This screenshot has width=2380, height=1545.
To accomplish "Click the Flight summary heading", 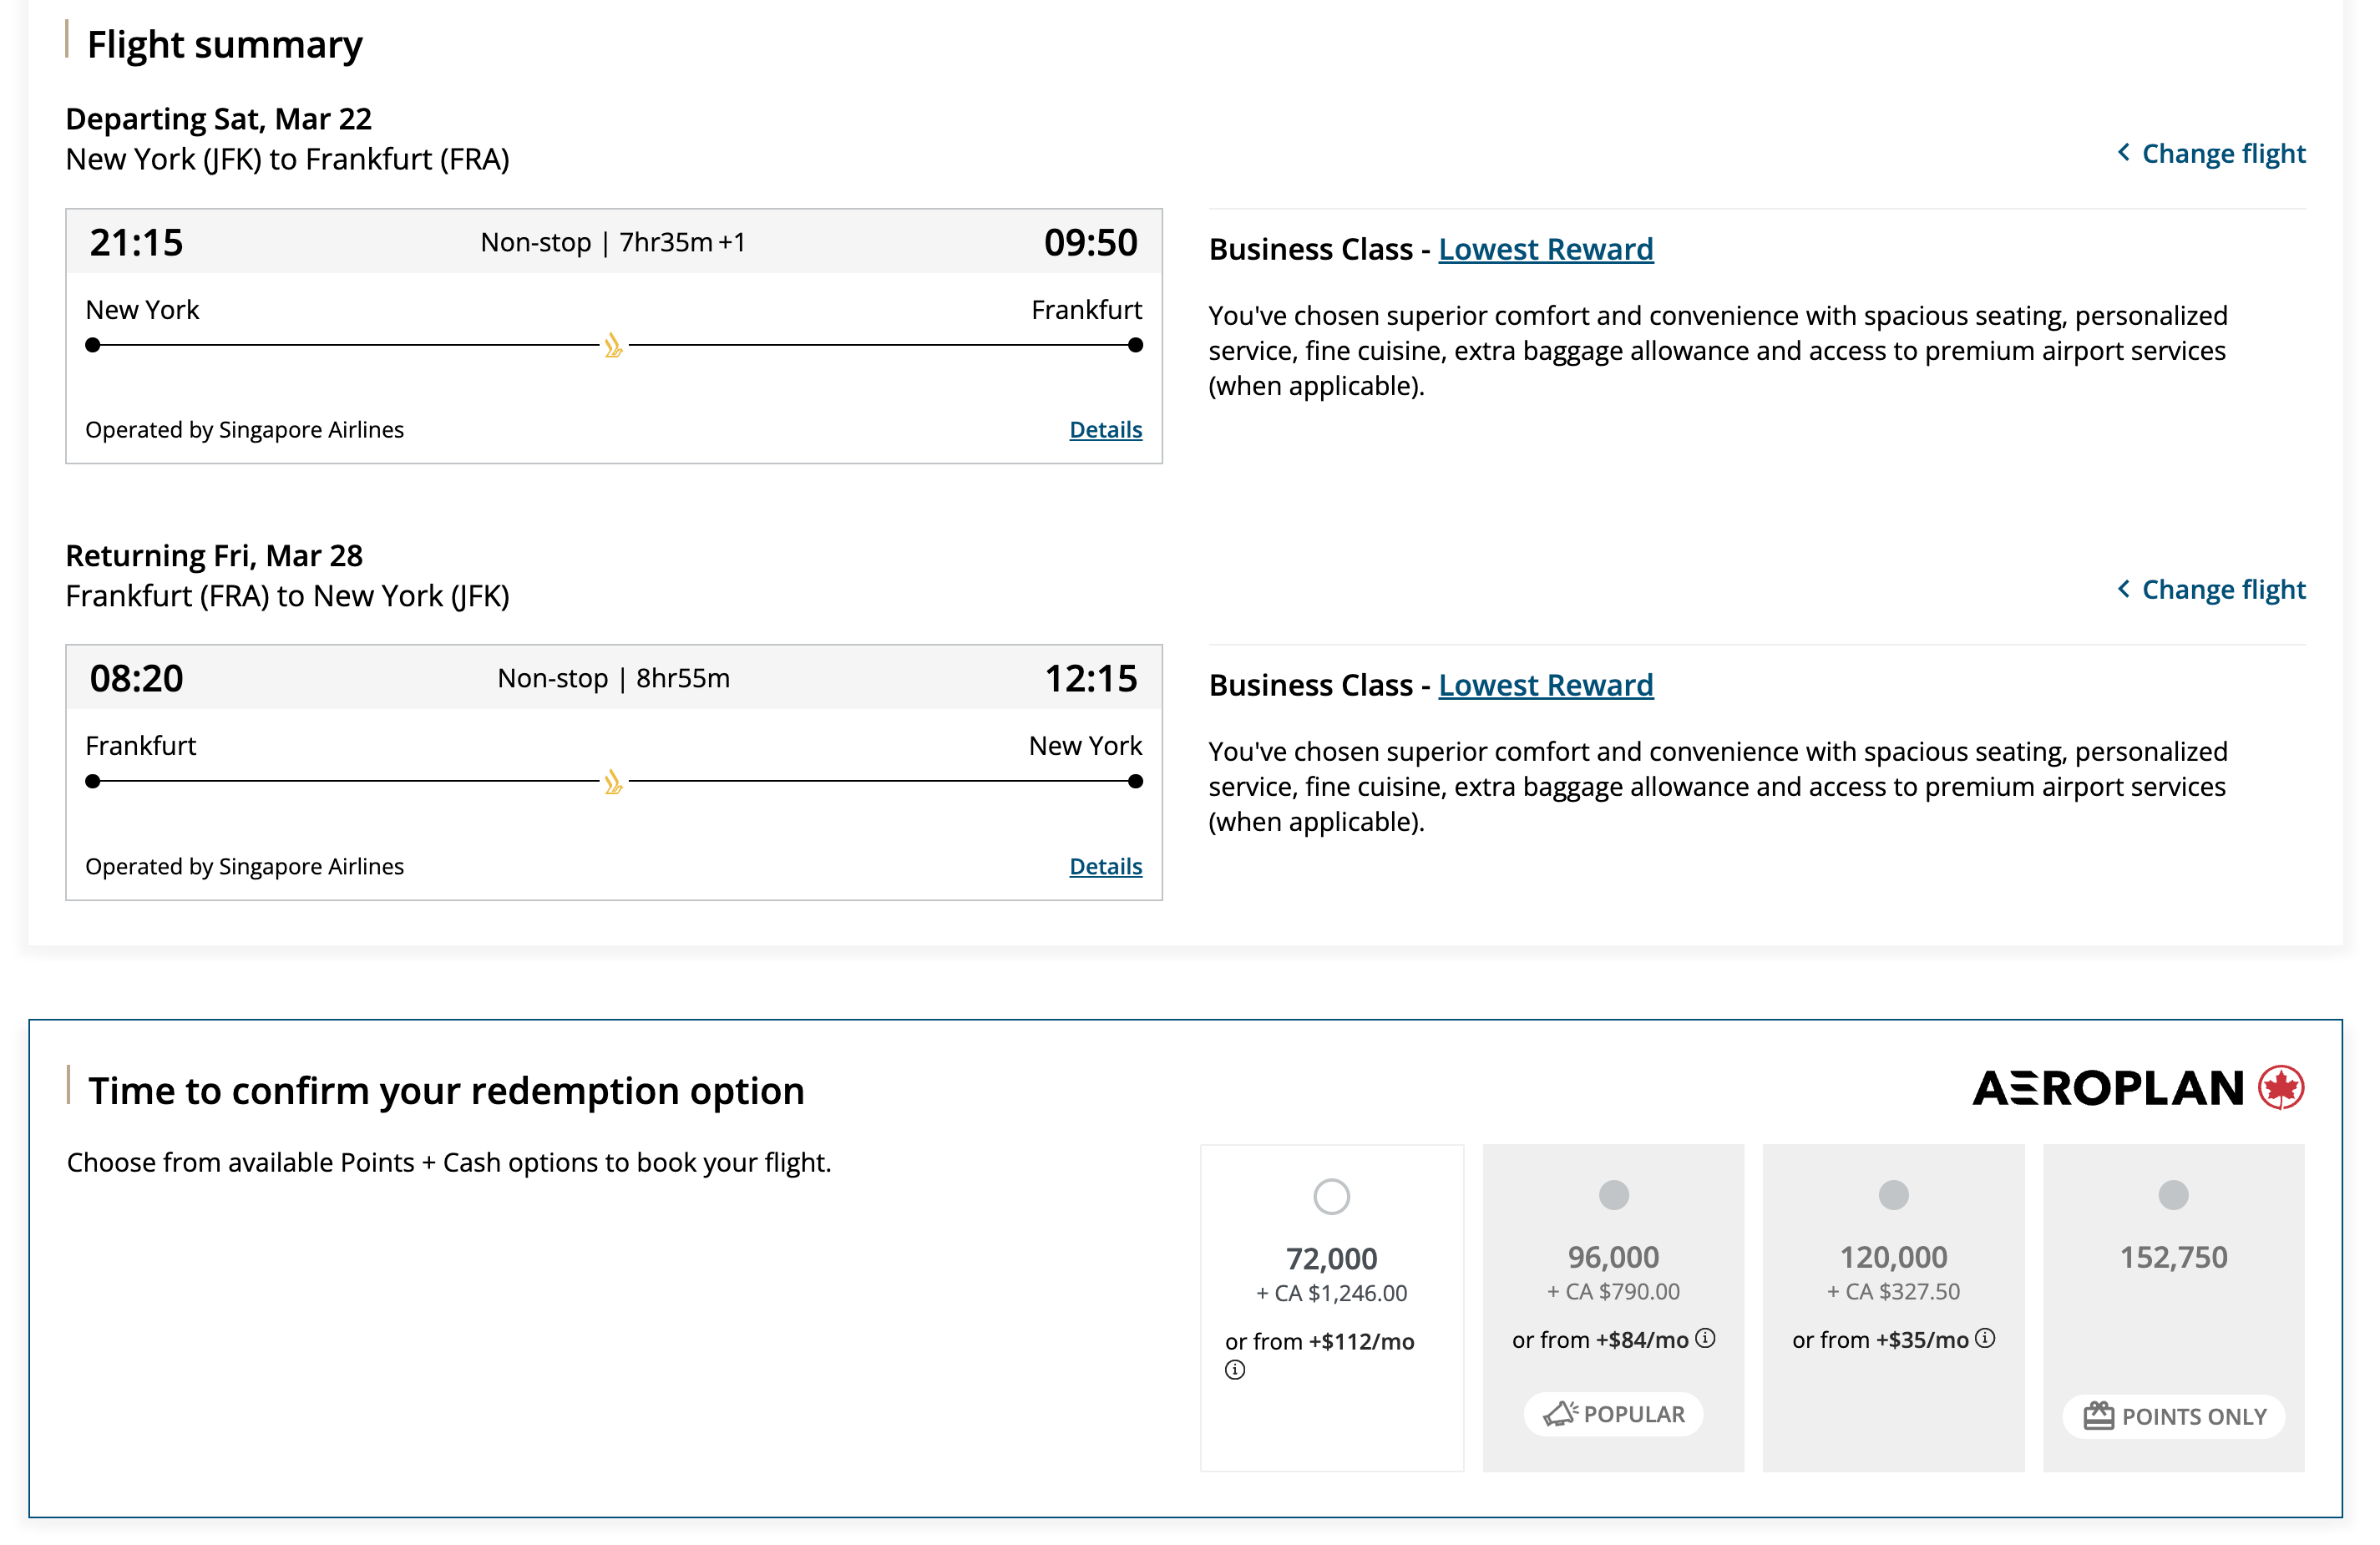I will [x=224, y=45].
